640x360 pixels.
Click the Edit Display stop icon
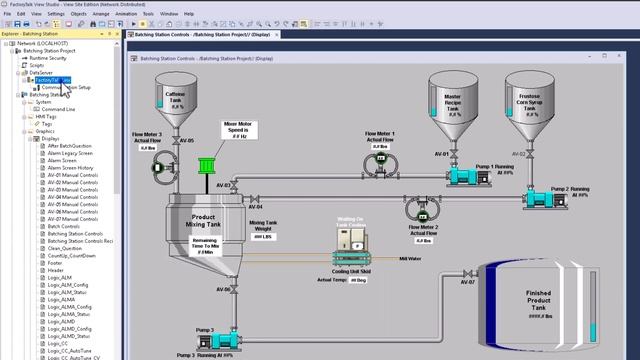(x=142, y=24)
